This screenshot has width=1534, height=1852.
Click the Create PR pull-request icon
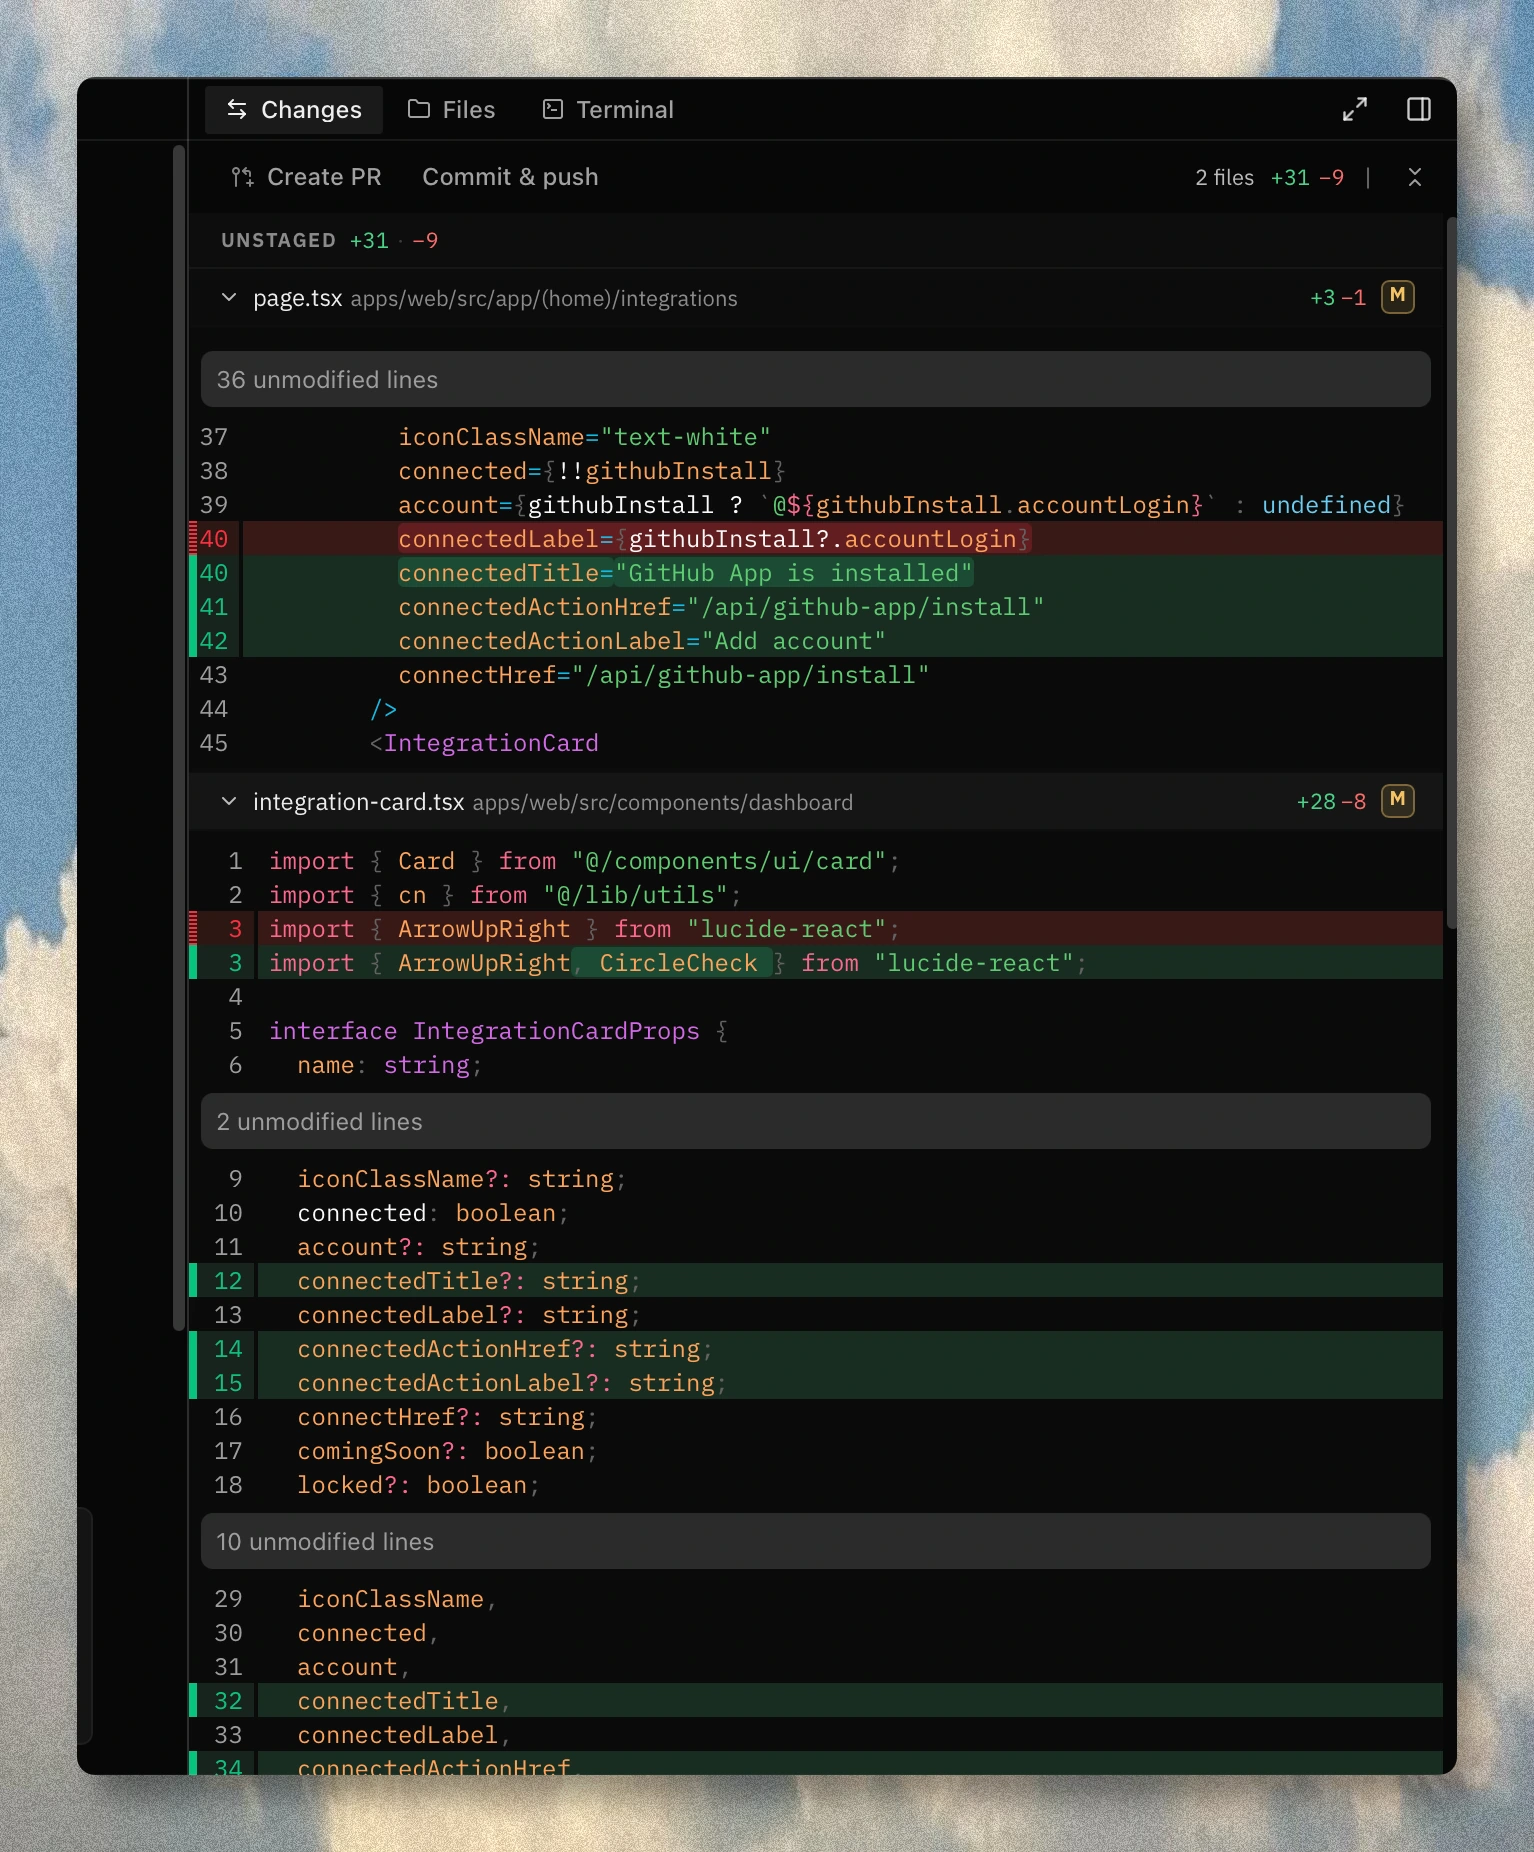click(242, 177)
